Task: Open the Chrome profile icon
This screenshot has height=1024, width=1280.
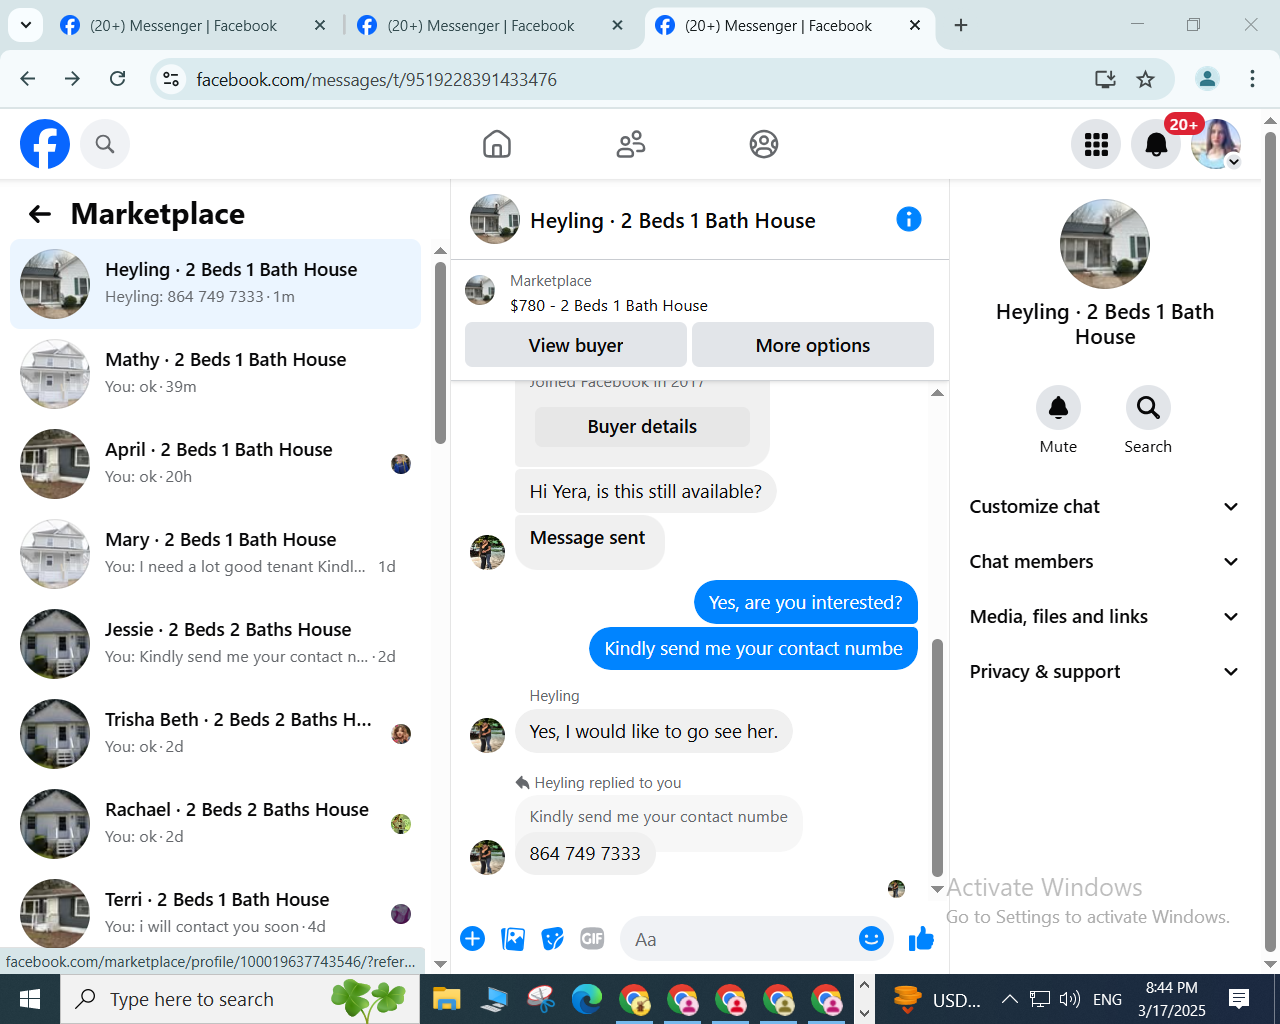Action: coord(1207,79)
